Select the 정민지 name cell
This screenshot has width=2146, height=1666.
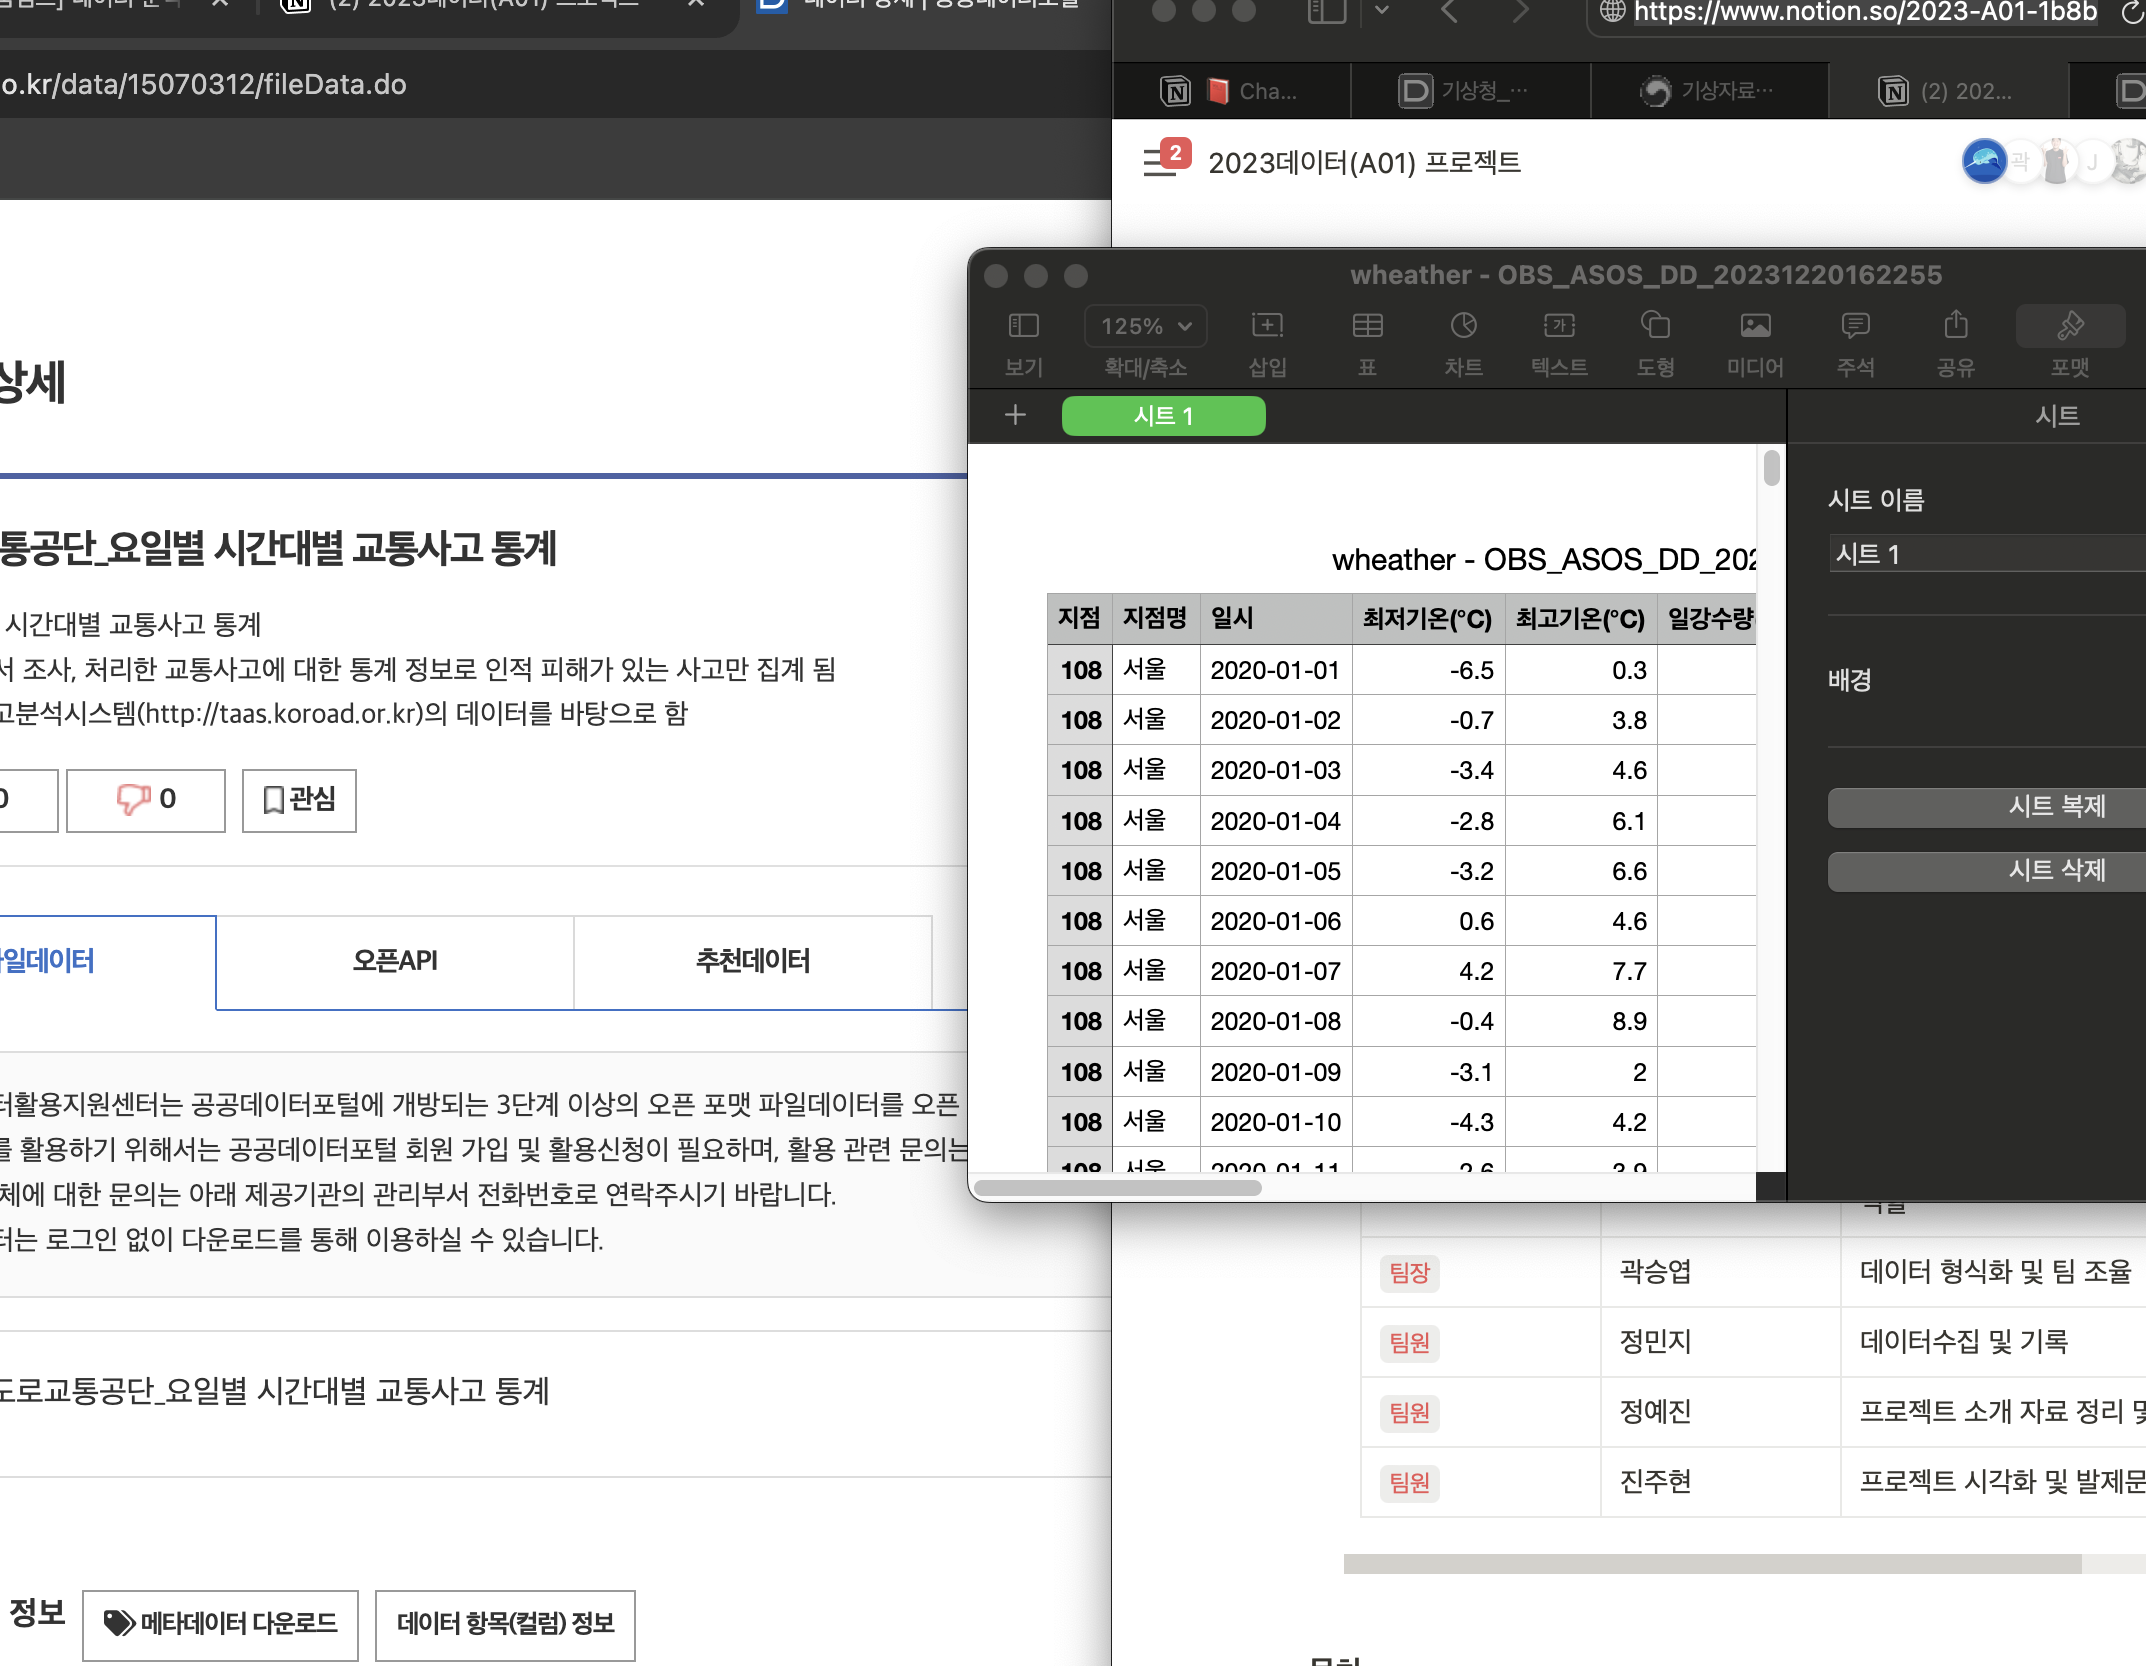pyautogui.click(x=1720, y=1342)
